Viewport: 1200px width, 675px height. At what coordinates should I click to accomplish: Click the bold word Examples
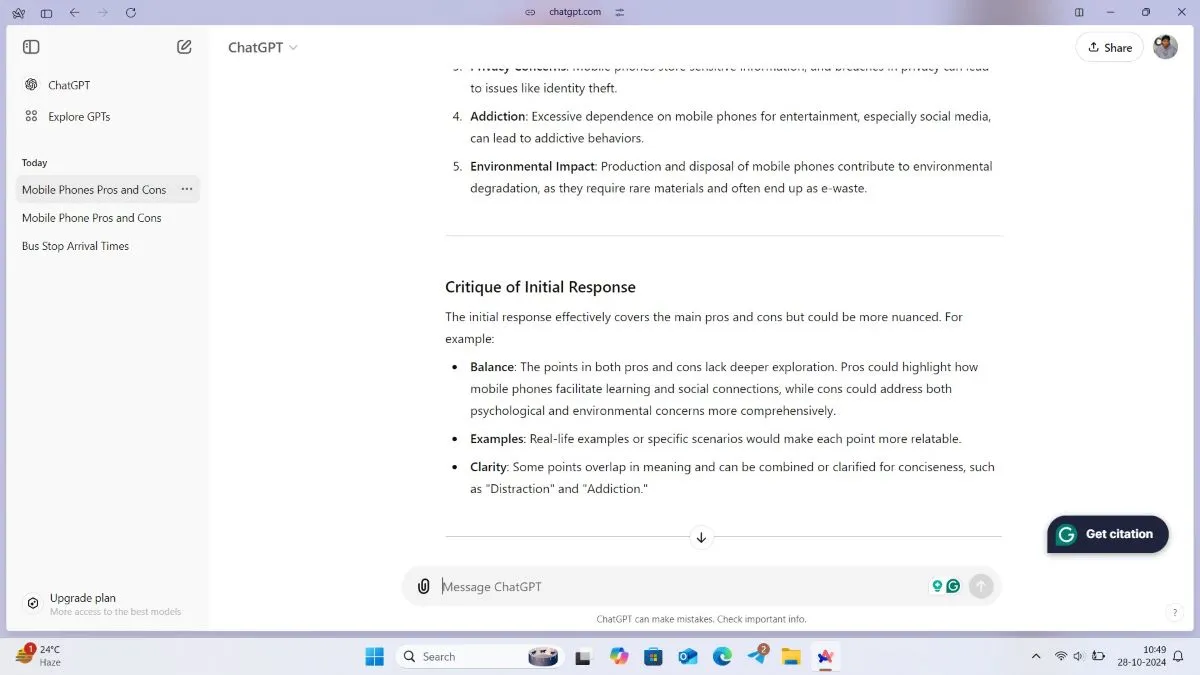pyautogui.click(x=497, y=439)
